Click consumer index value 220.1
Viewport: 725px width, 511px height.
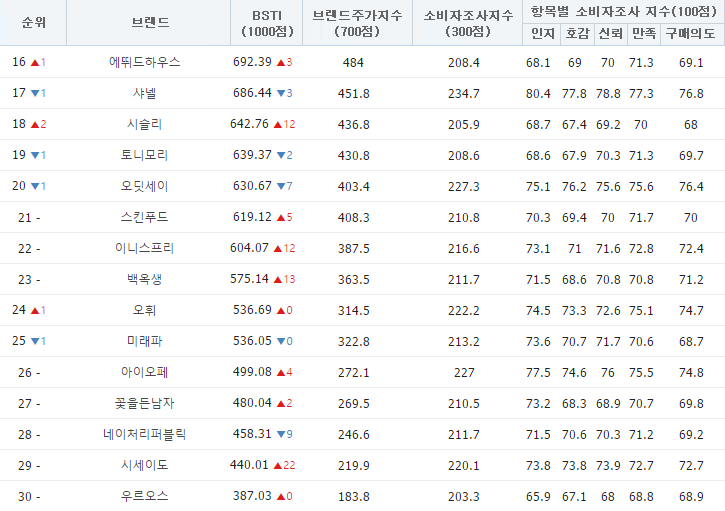464,465
